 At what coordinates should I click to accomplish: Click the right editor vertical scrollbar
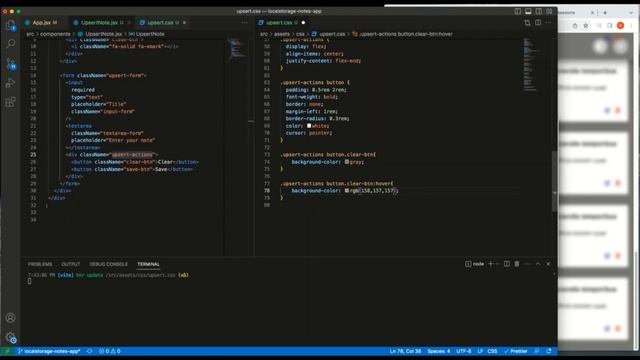click(554, 181)
